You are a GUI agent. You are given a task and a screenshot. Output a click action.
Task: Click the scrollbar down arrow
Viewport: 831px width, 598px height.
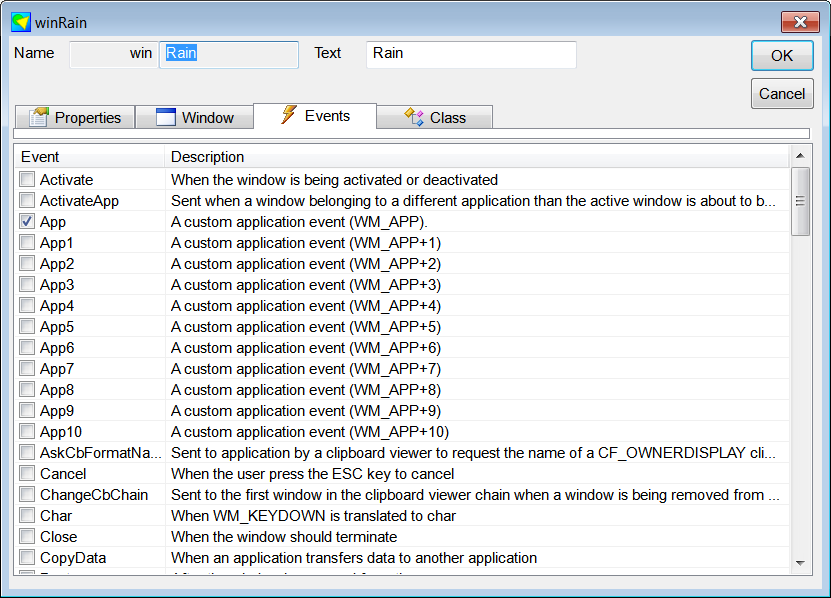(800, 563)
